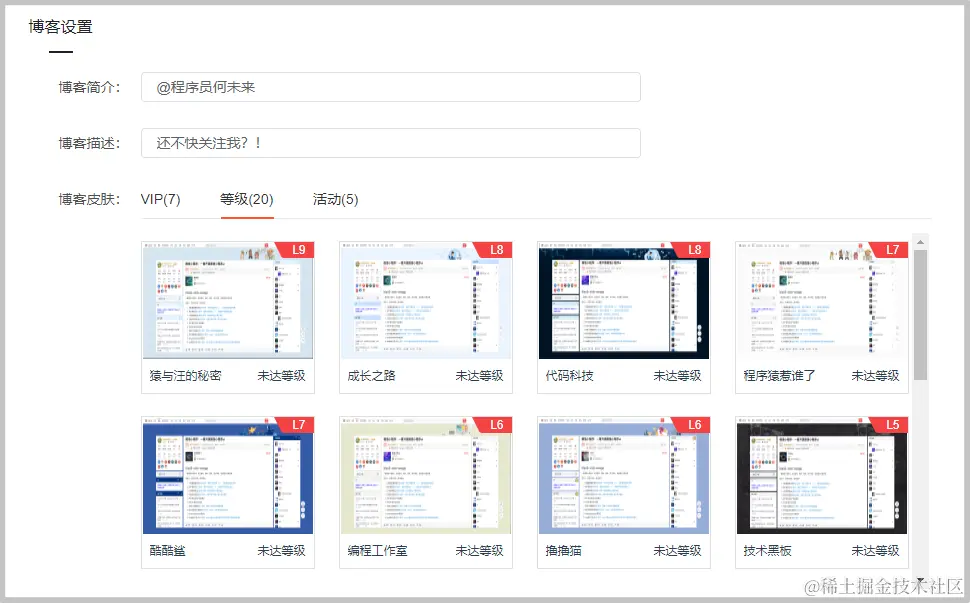Click the L6 badge on 撸撸猫 skin
The width and height of the screenshot is (970, 603).
coord(695,424)
